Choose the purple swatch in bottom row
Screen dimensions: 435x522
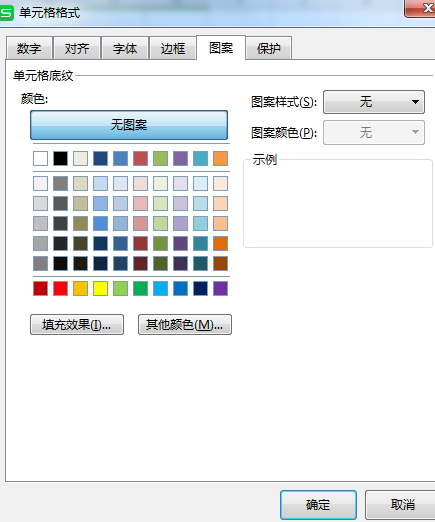(220, 288)
